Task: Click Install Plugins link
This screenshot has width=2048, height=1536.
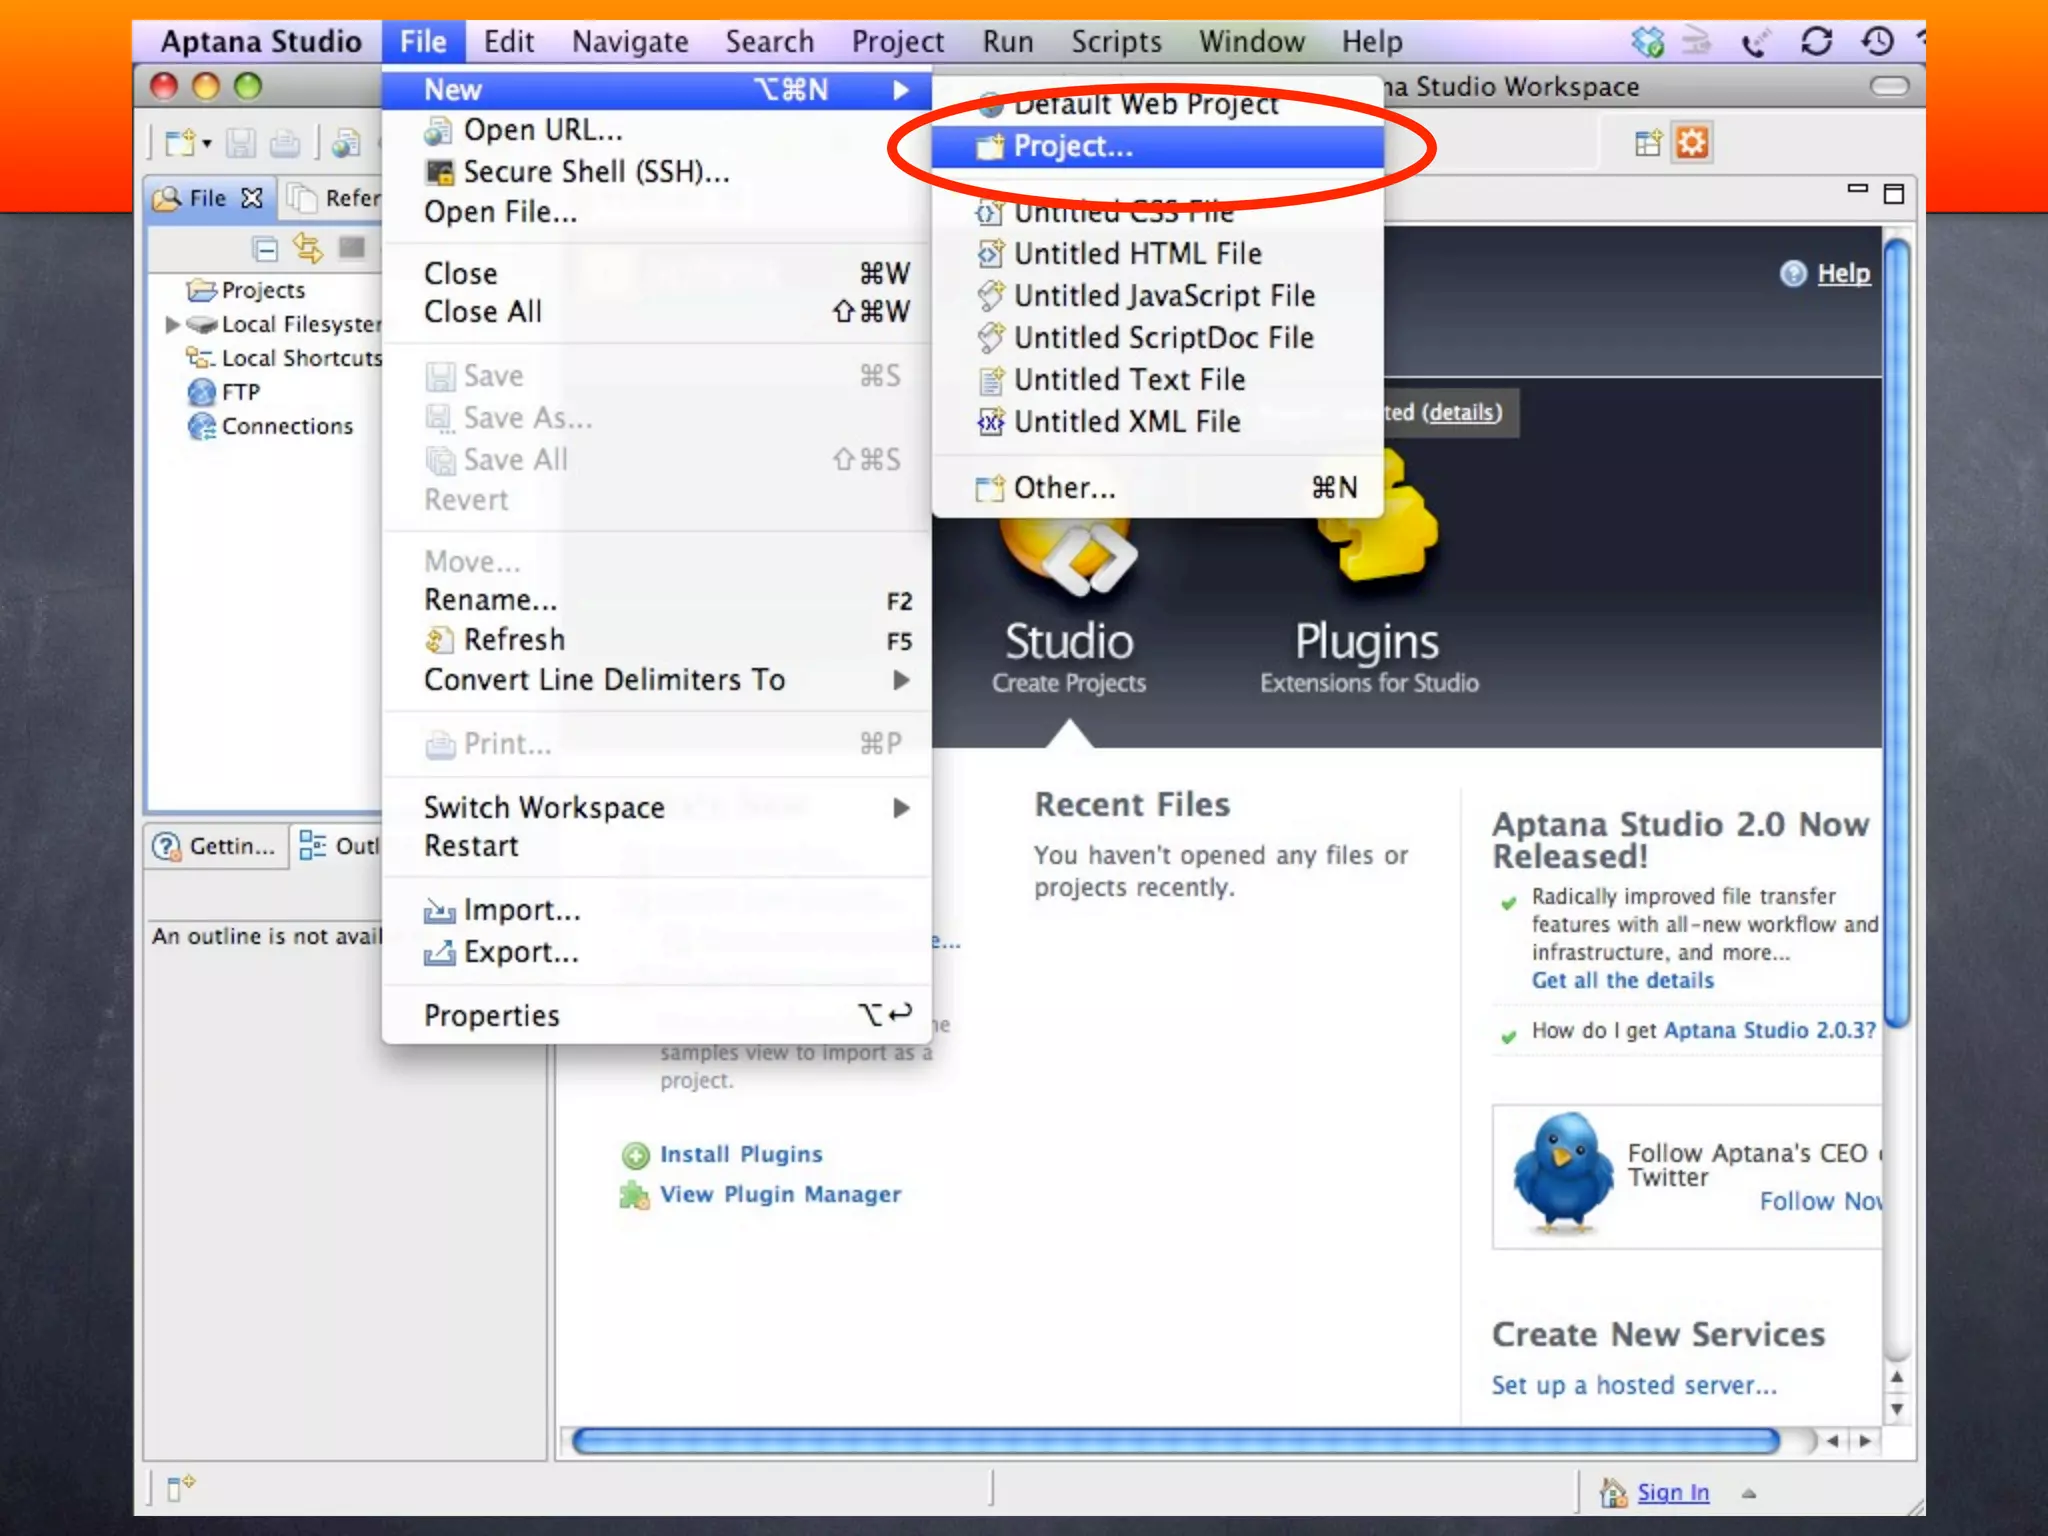Action: 741,1154
